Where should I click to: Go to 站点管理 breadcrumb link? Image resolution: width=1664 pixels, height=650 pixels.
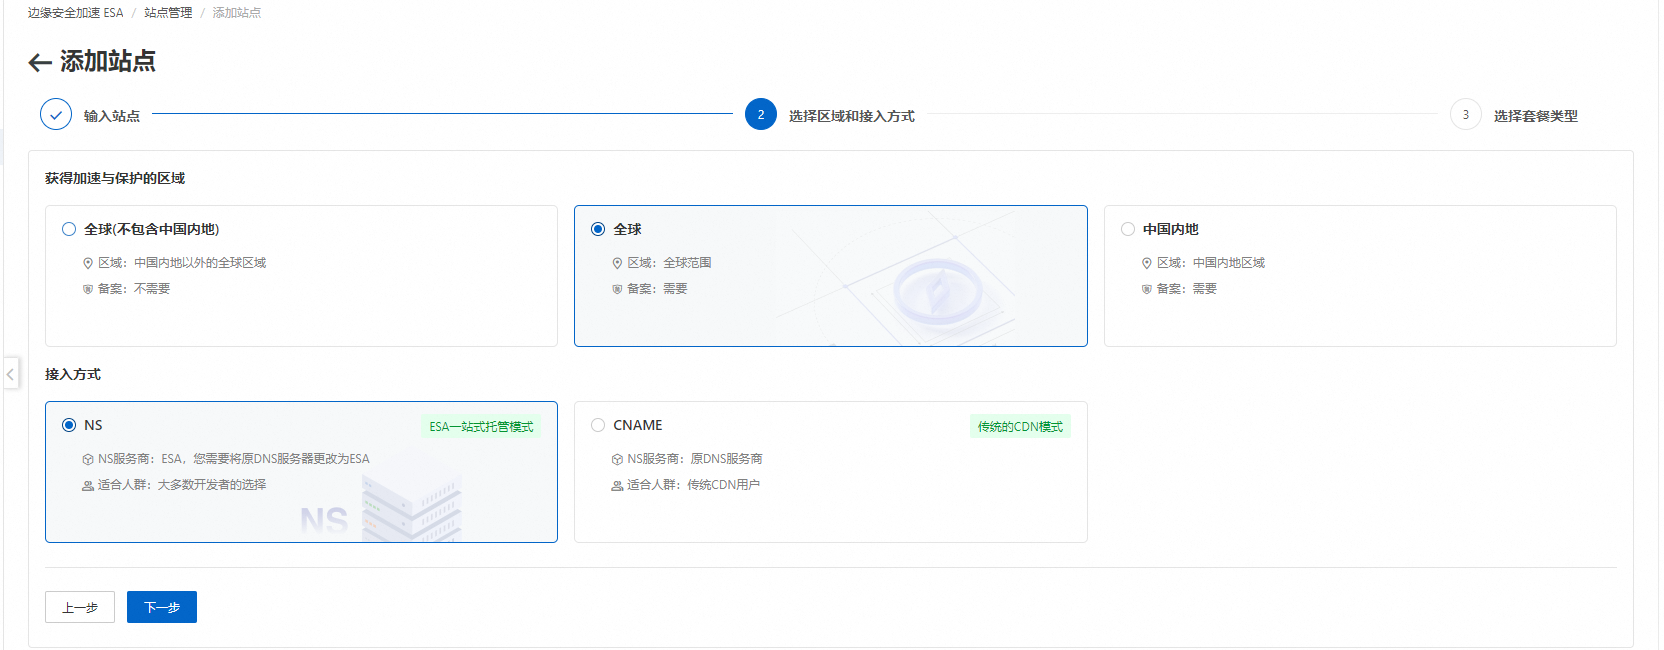tap(168, 13)
